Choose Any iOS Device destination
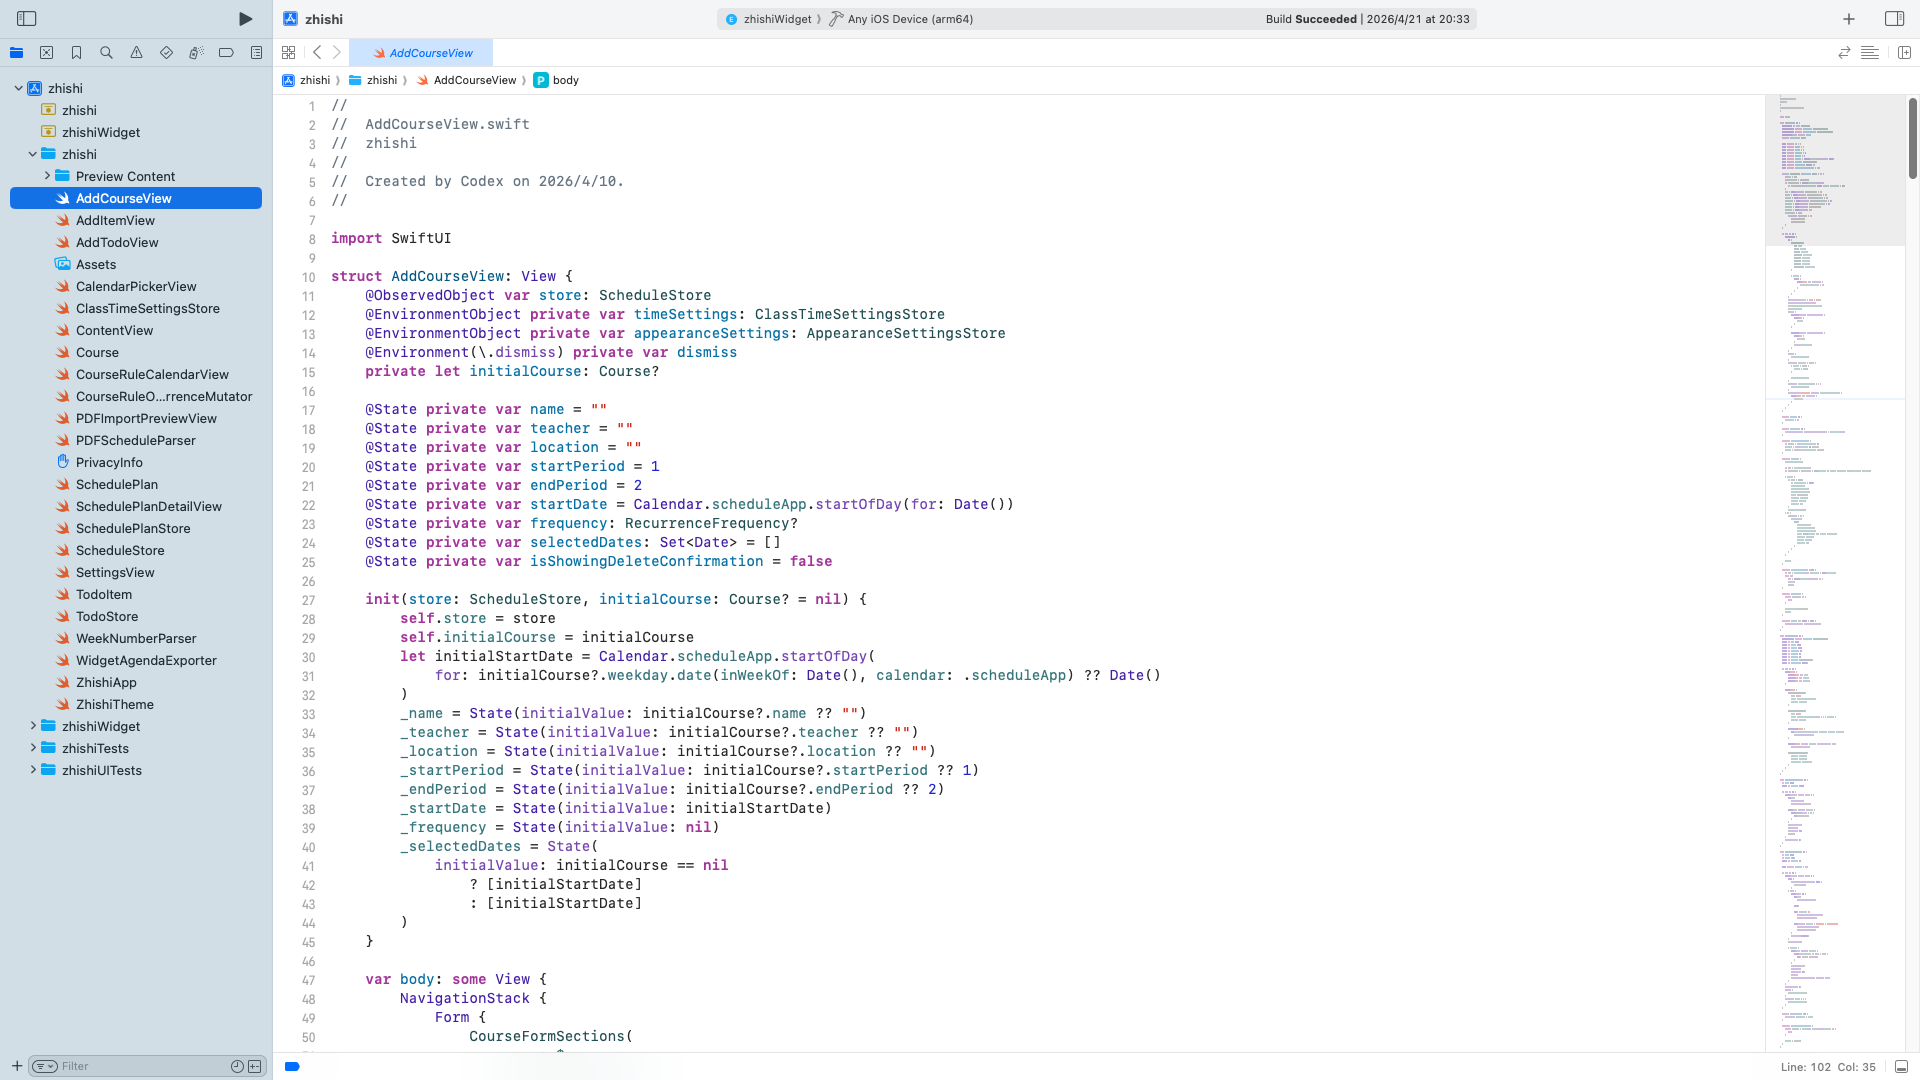 (901, 19)
